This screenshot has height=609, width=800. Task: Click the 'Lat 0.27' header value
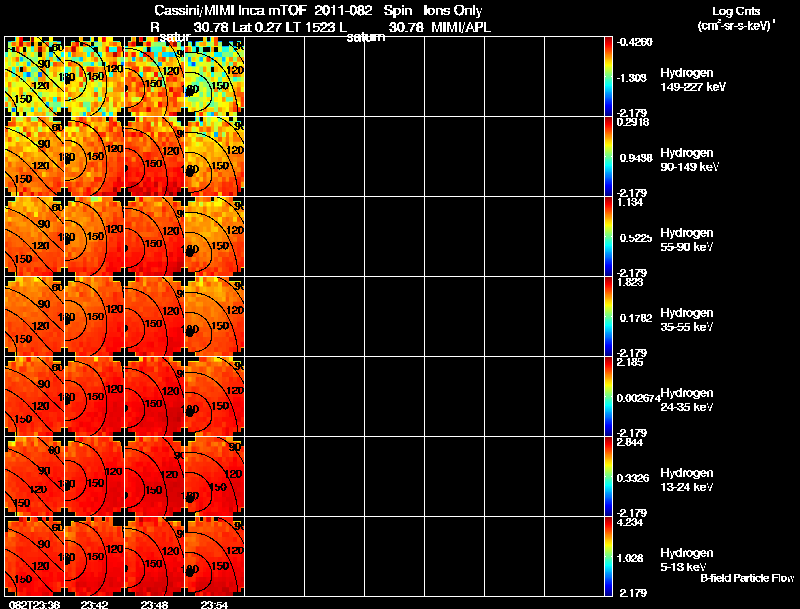[x=258, y=28]
